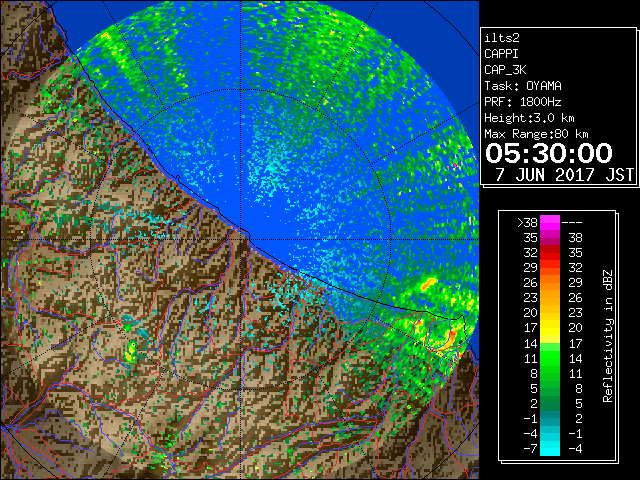Click the Height:3.0 km text
The width and height of the screenshot is (640, 480).
pos(529,118)
